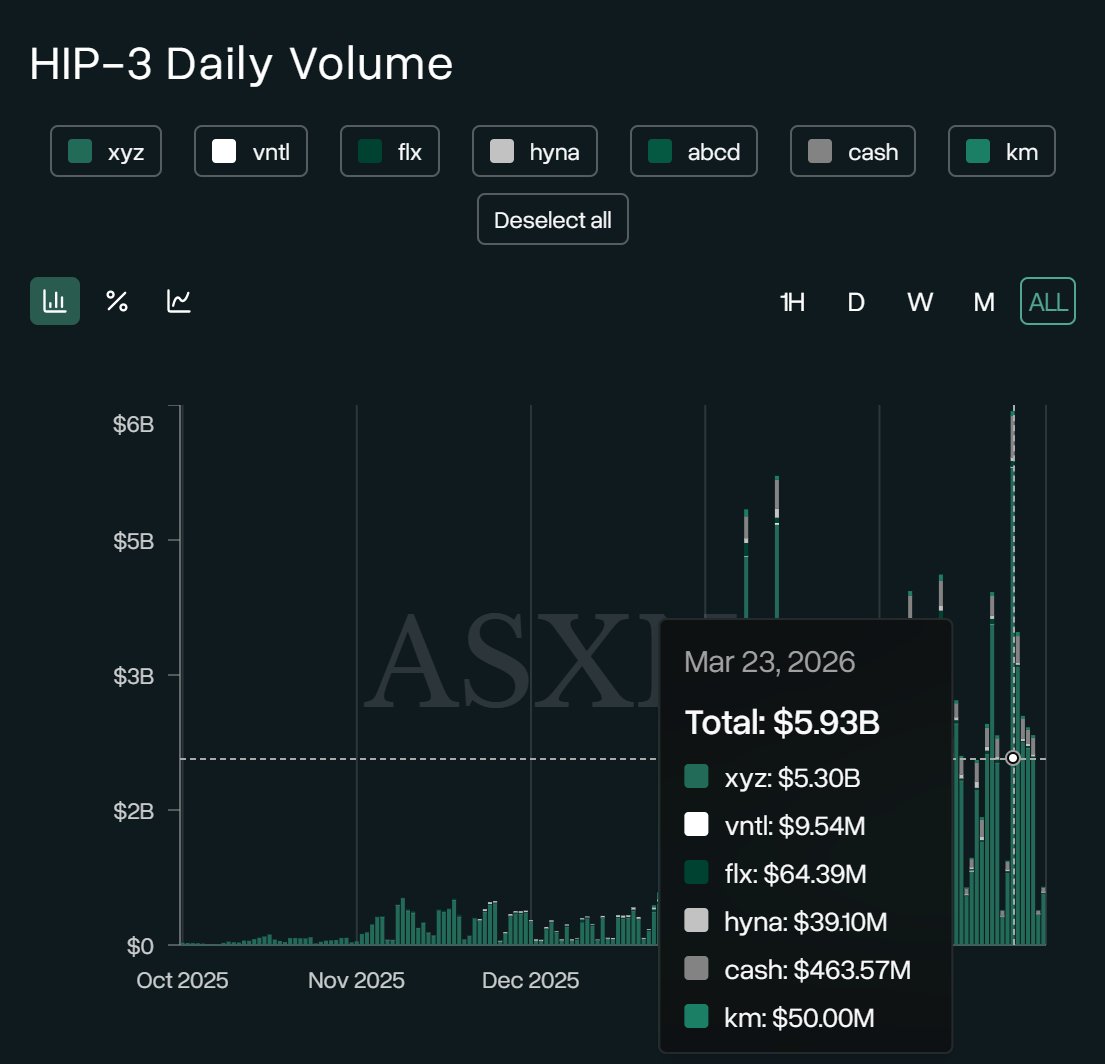Select the 1H timeframe tab

pyautogui.click(x=793, y=302)
